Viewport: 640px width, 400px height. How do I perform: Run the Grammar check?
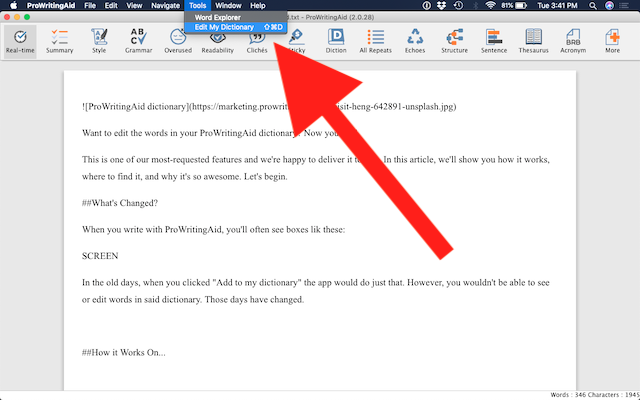(x=138, y=42)
